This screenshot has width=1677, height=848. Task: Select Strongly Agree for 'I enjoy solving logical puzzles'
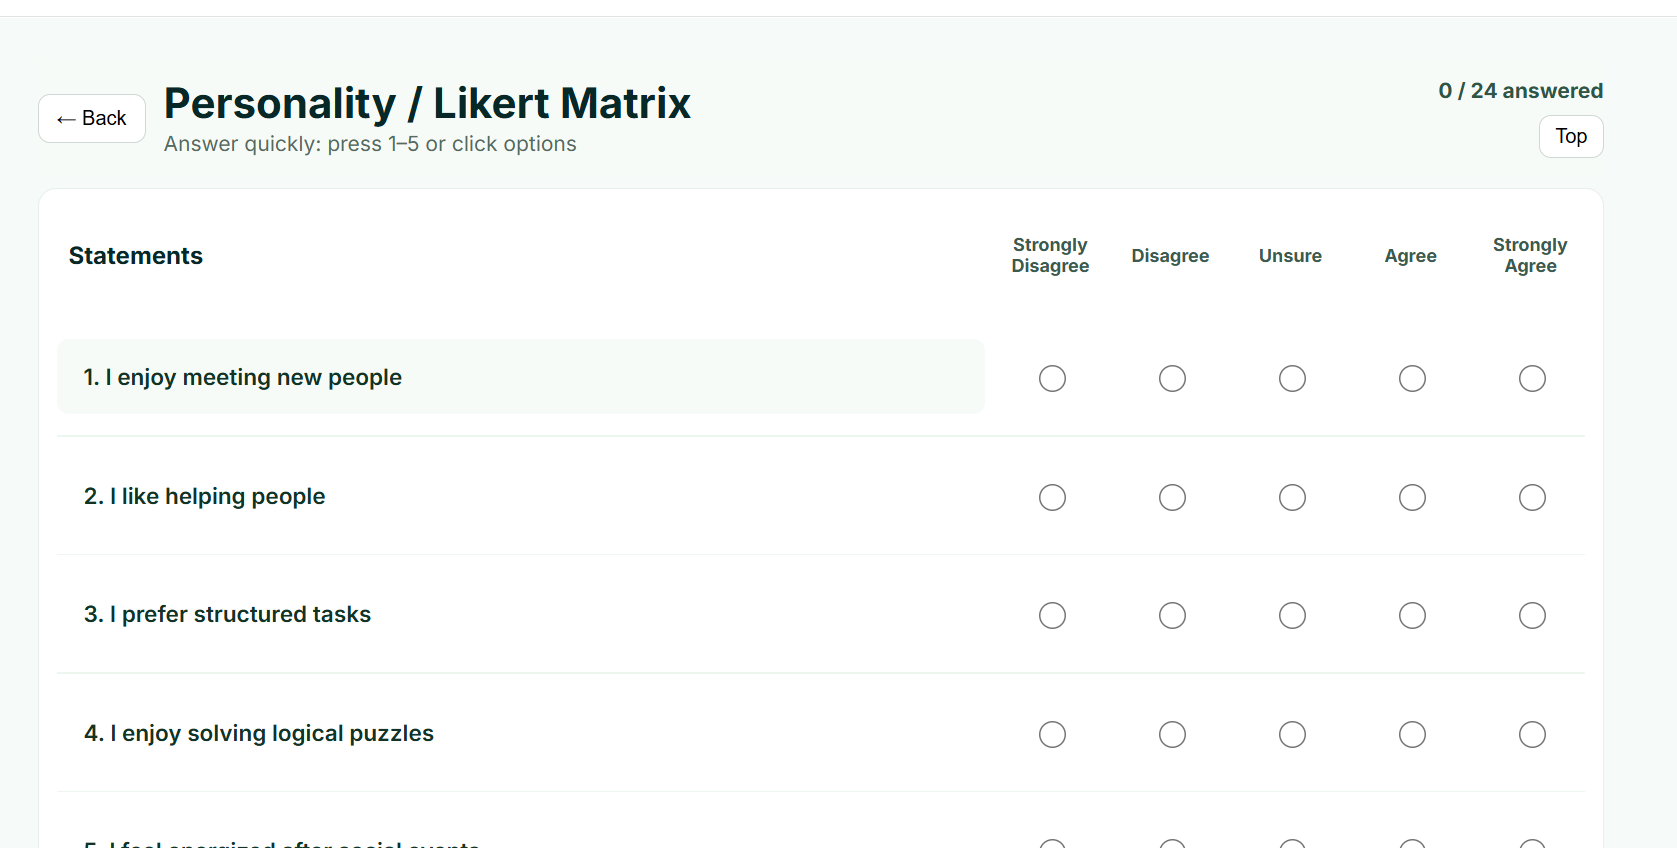(1532, 734)
